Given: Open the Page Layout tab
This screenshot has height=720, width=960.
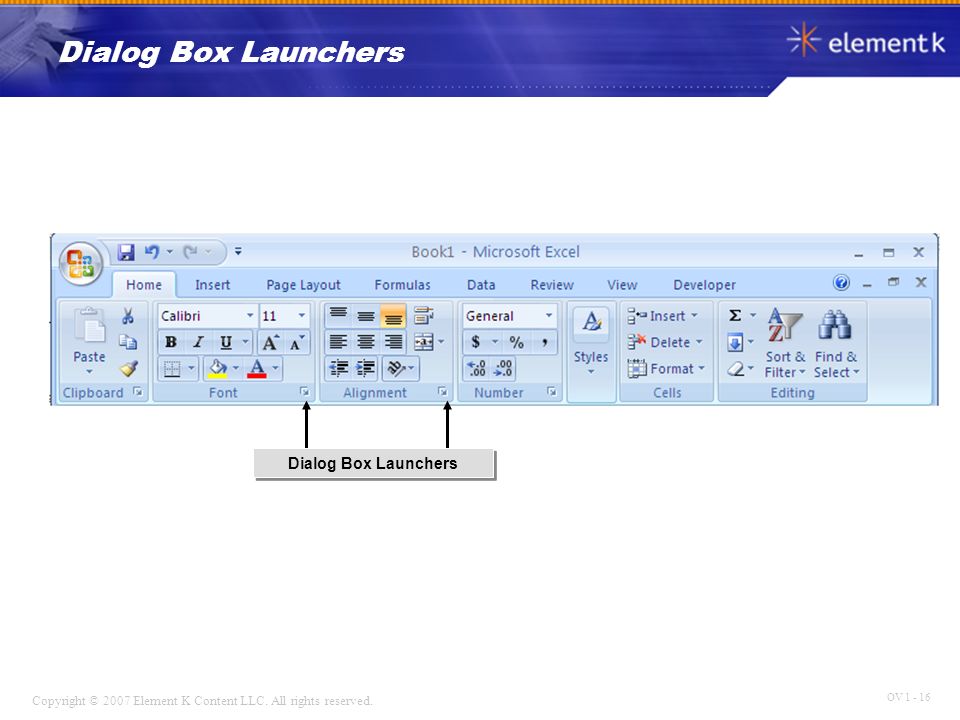Looking at the screenshot, I should 303,285.
